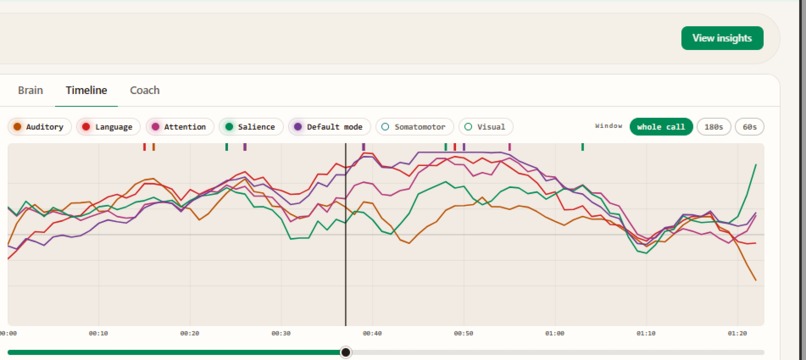The image size is (806, 360).
Task: Click the red marker near 00:15
Action: [144, 147]
